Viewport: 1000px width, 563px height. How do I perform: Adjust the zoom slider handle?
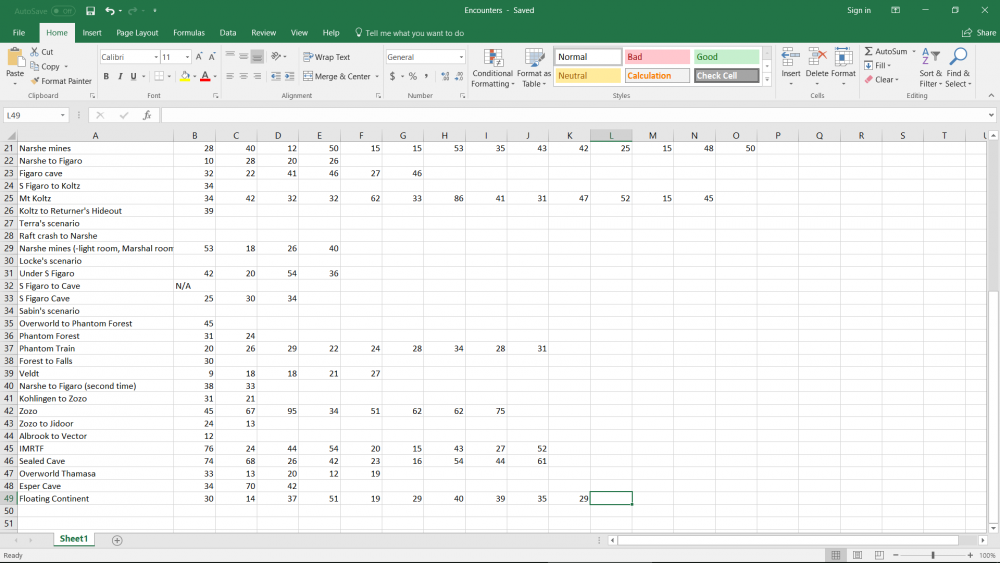[x=932, y=555]
